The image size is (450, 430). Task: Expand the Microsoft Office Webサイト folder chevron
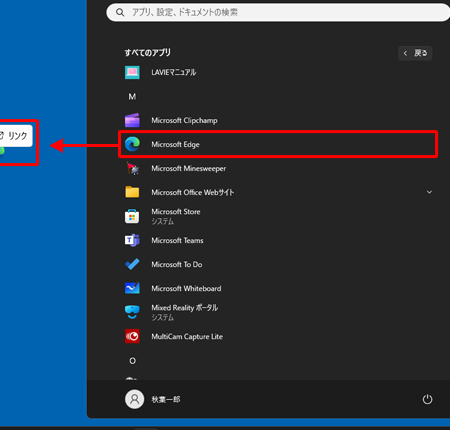tap(429, 192)
